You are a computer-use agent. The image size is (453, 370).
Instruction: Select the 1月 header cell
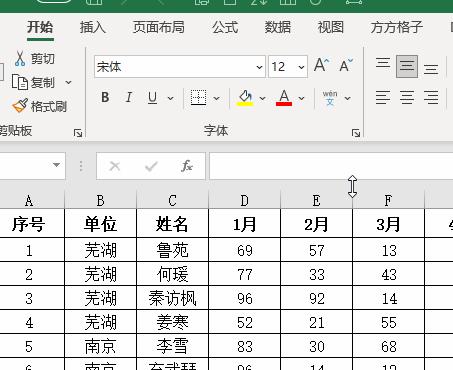point(244,224)
